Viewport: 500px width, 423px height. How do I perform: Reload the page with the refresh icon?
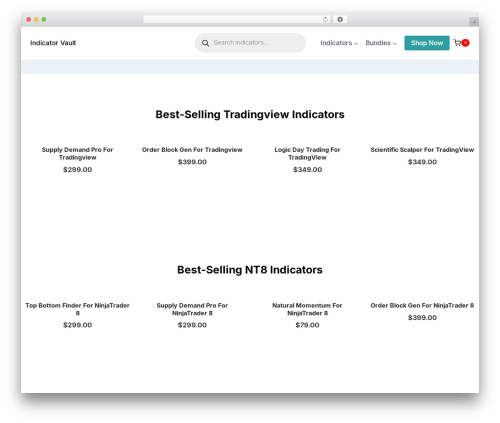point(325,20)
